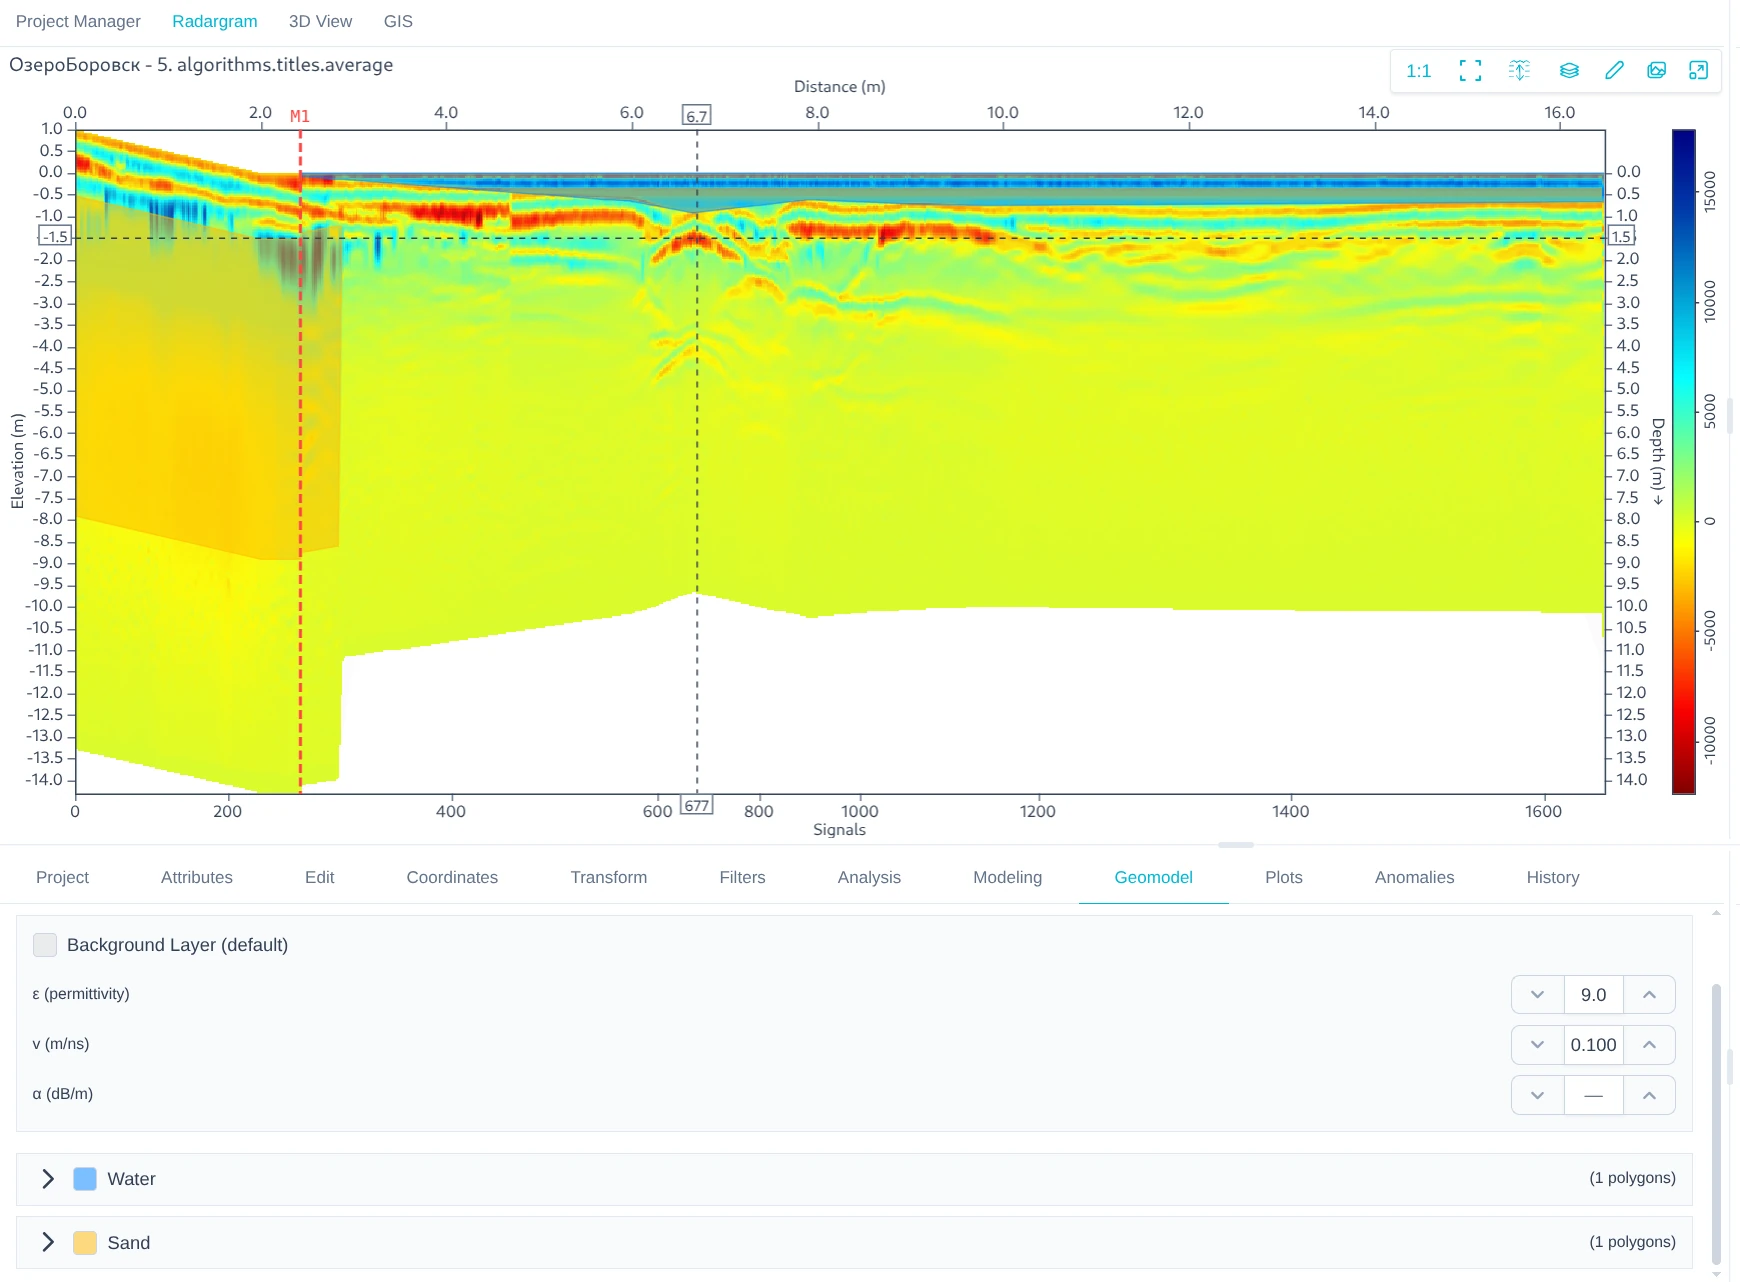Increase the attenuation α (dB/m) value
Screen dimensions: 1740x1282
pos(1649,1095)
